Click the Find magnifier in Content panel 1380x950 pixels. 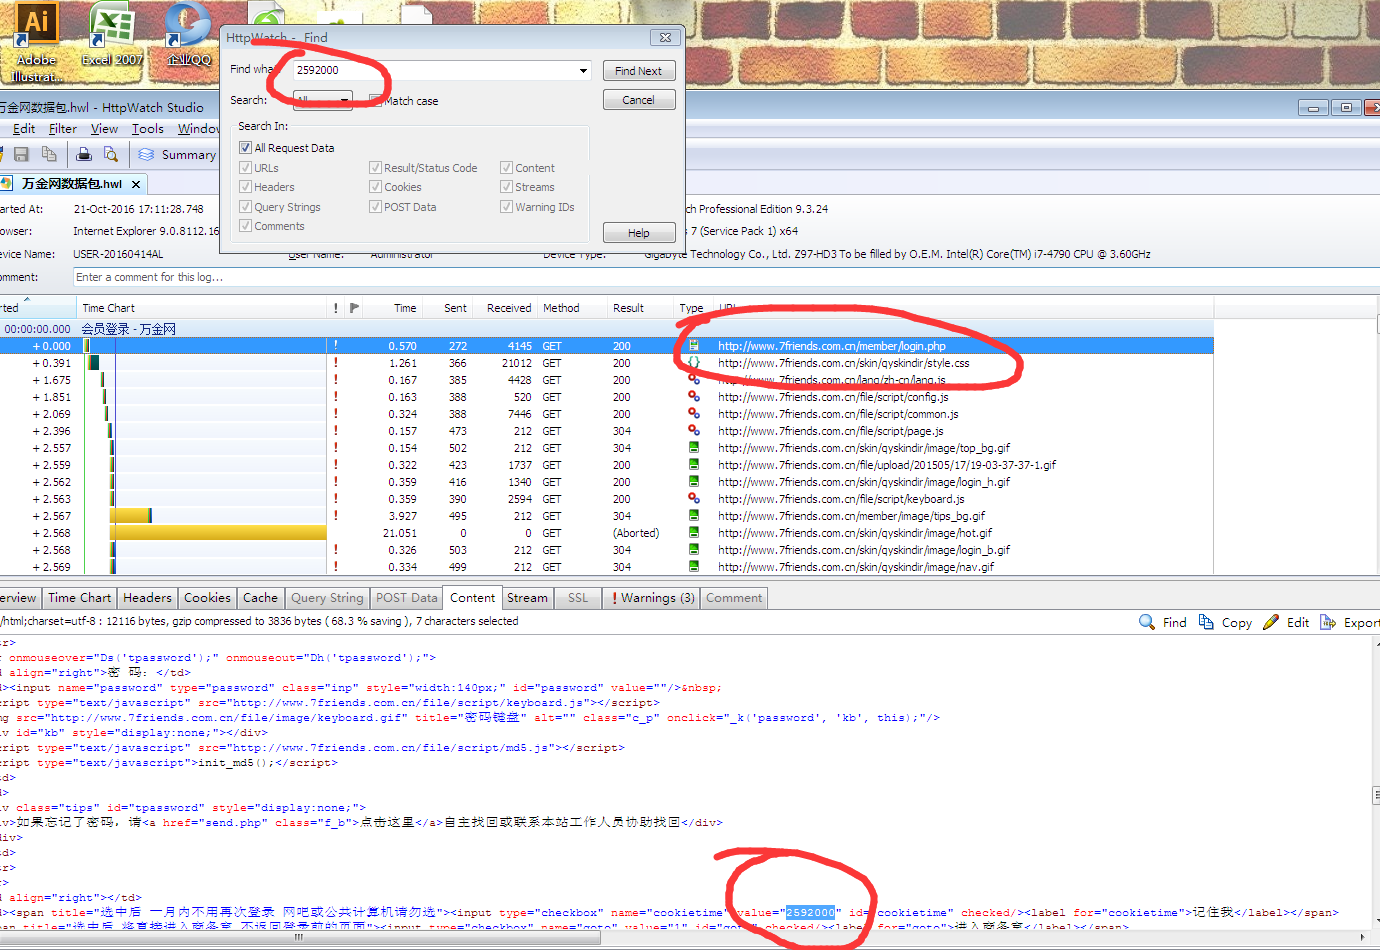[x=1147, y=622]
